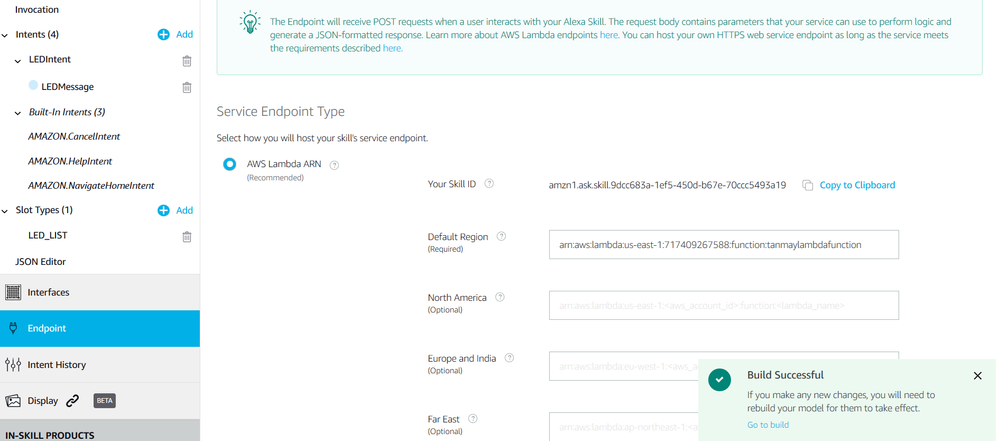Viewport: 999px width, 441px height.
Task: Click the plus icon beside Slot Types
Action: (x=164, y=211)
